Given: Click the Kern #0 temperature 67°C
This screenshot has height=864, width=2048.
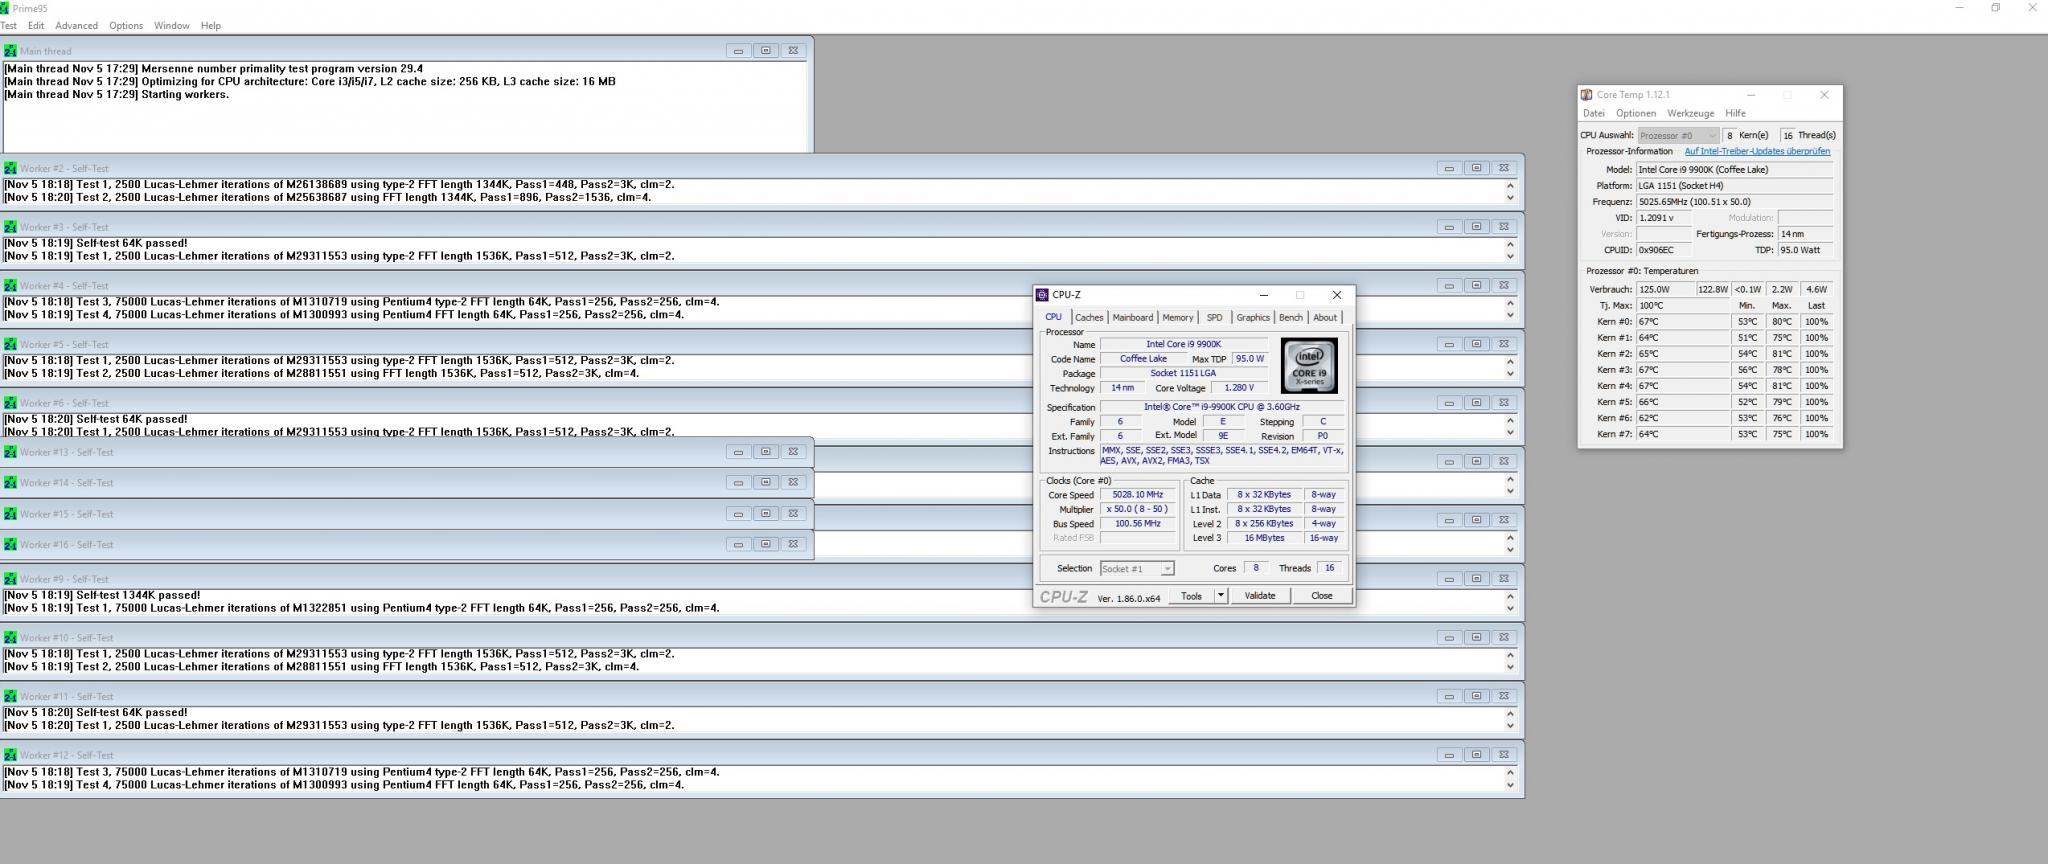Looking at the screenshot, I should click(1683, 322).
